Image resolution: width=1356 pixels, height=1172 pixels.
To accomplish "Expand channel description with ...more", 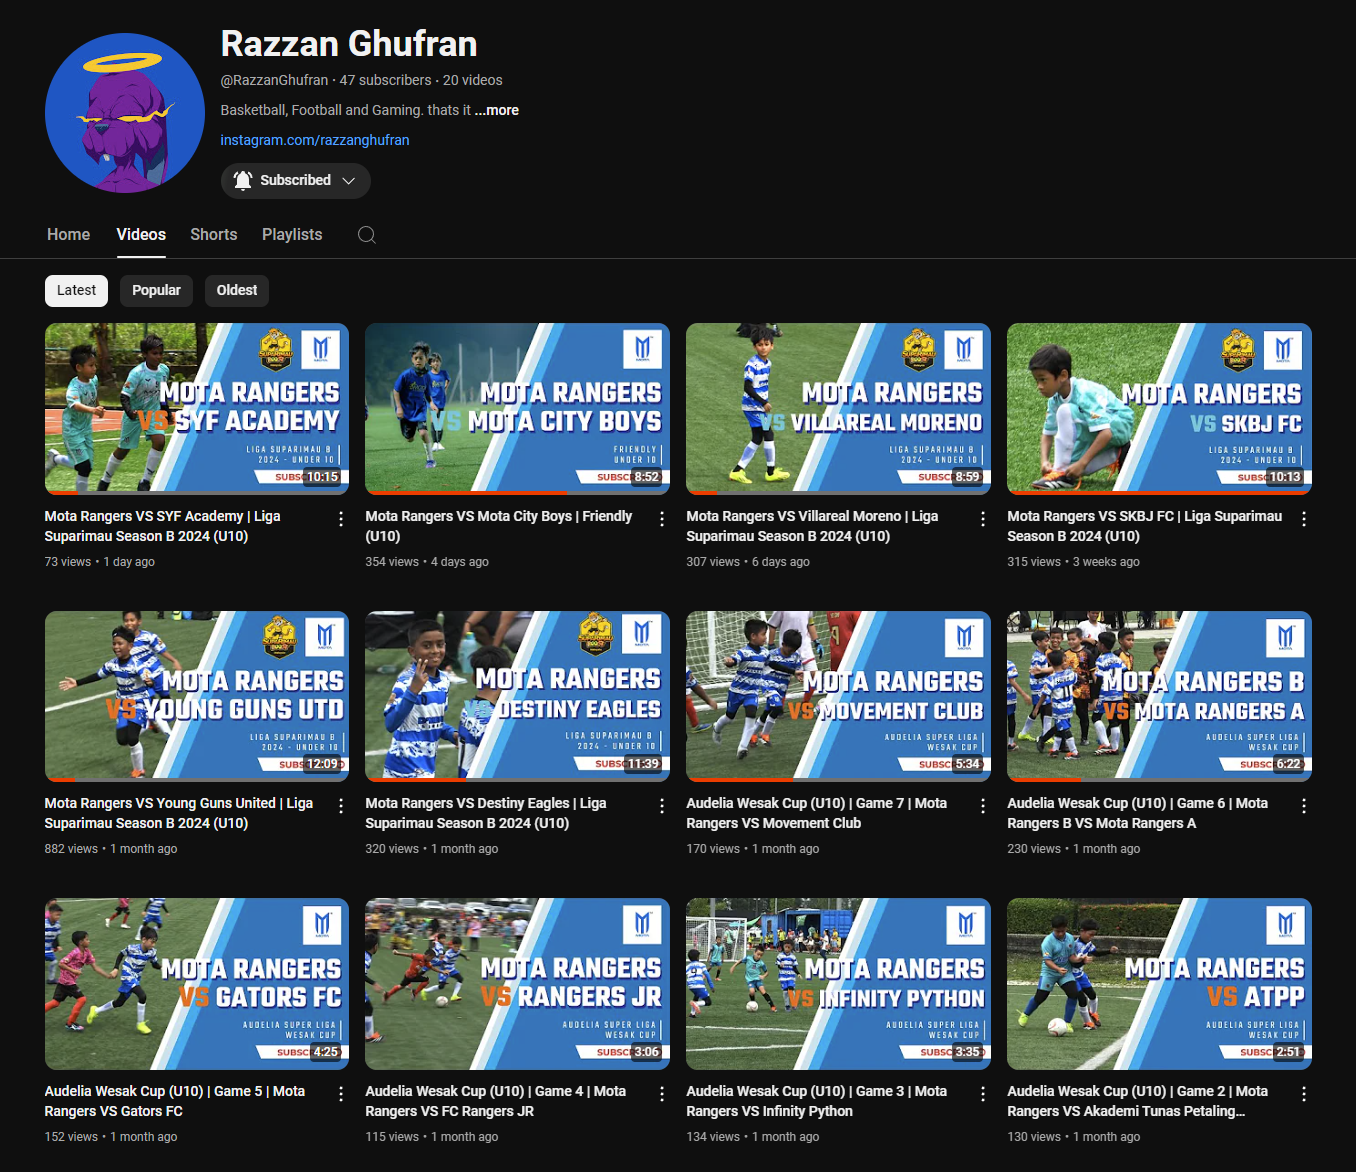I will pyautogui.click(x=497, y=110).
